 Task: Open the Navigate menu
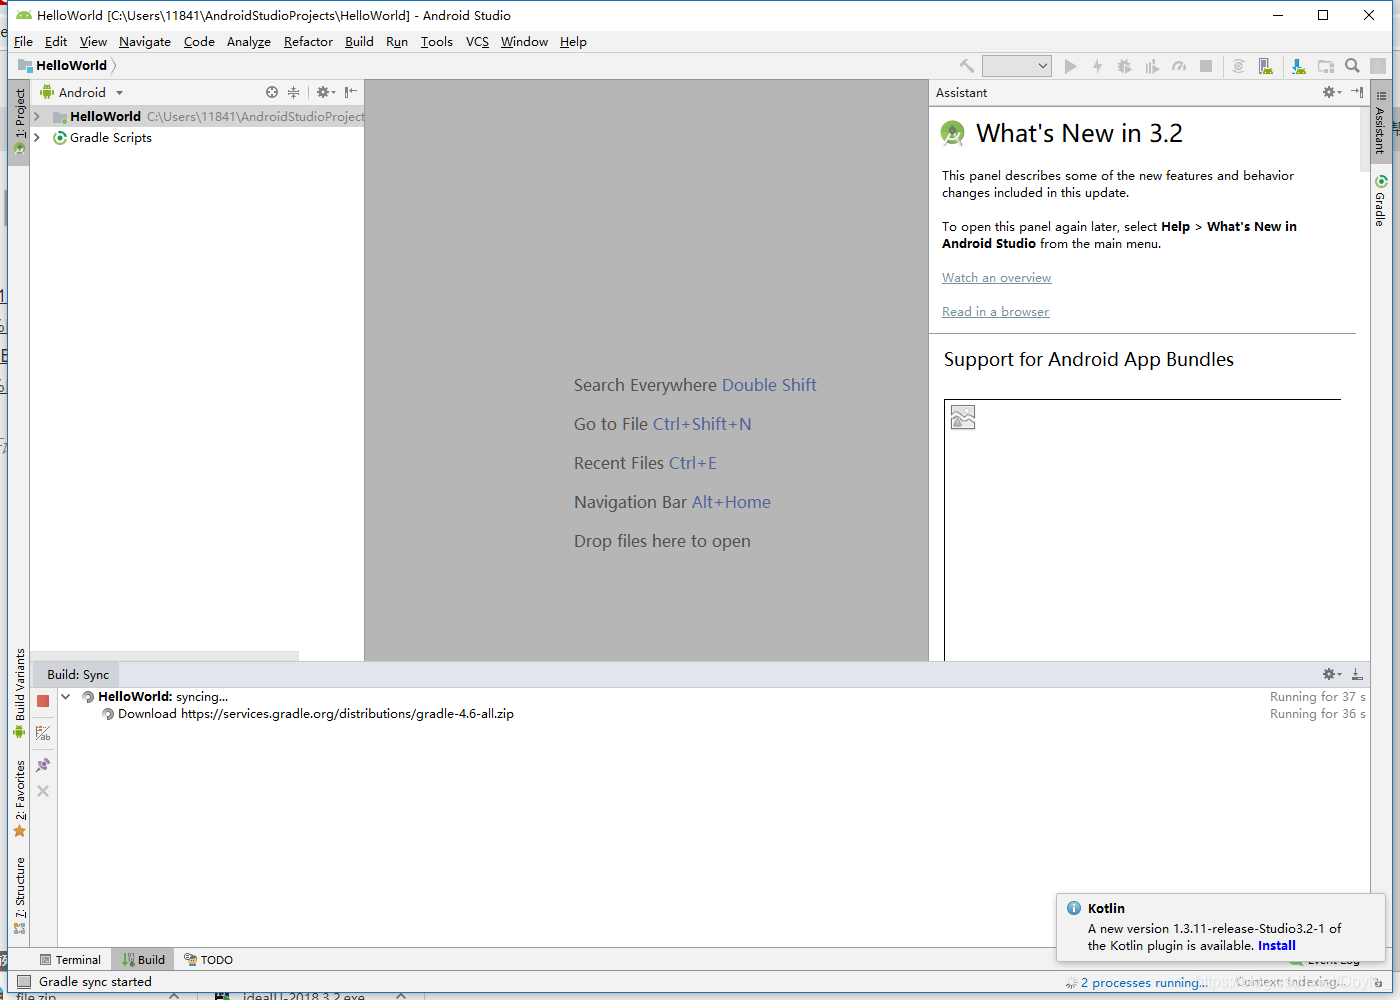pyautogui.click(x=145, y=42)
